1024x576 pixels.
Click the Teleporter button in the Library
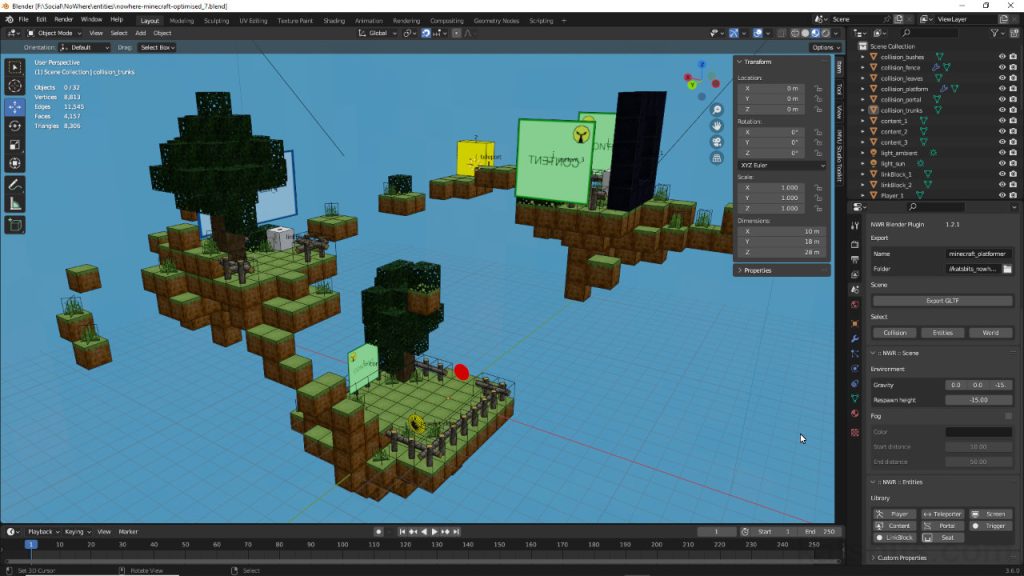pos(941,512)
